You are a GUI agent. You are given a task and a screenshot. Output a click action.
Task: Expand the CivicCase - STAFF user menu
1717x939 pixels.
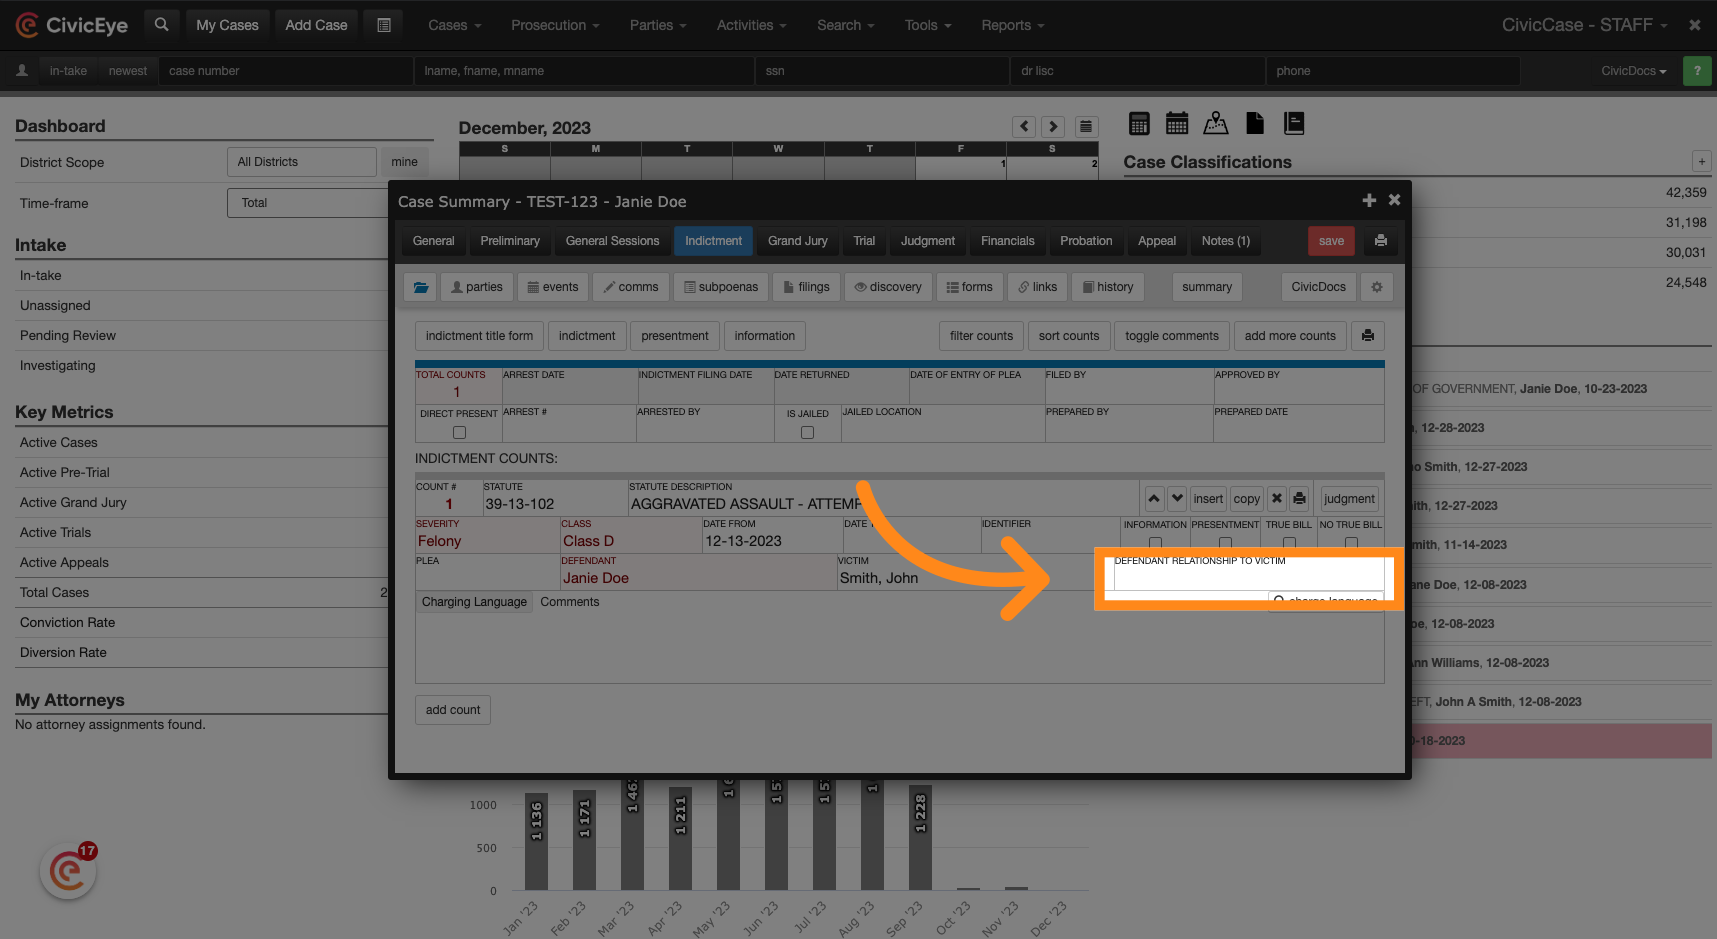tap(1584, 25)
